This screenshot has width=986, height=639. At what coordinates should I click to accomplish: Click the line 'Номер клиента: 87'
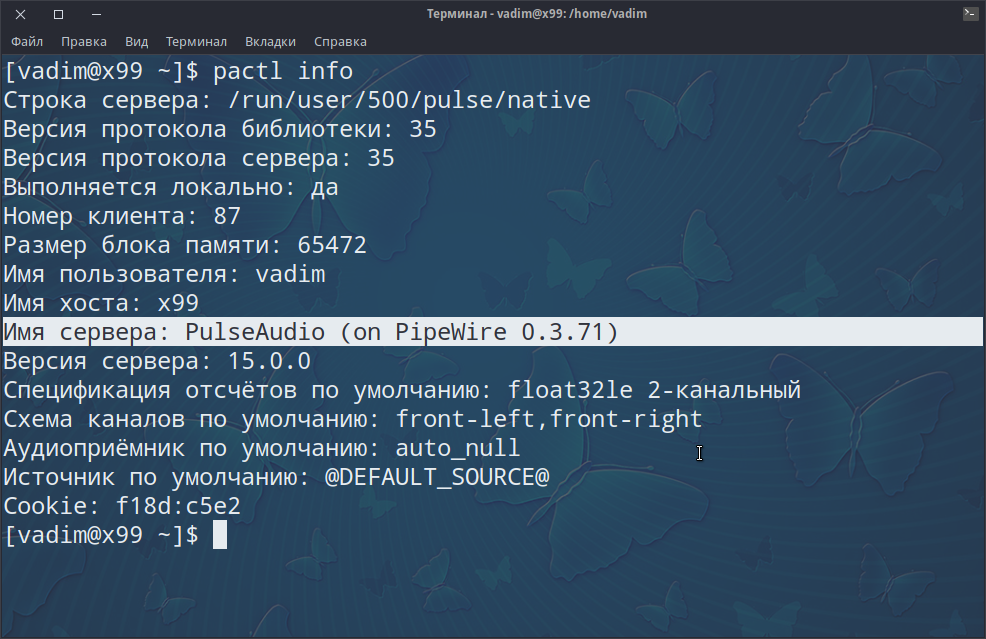(122, 216)
